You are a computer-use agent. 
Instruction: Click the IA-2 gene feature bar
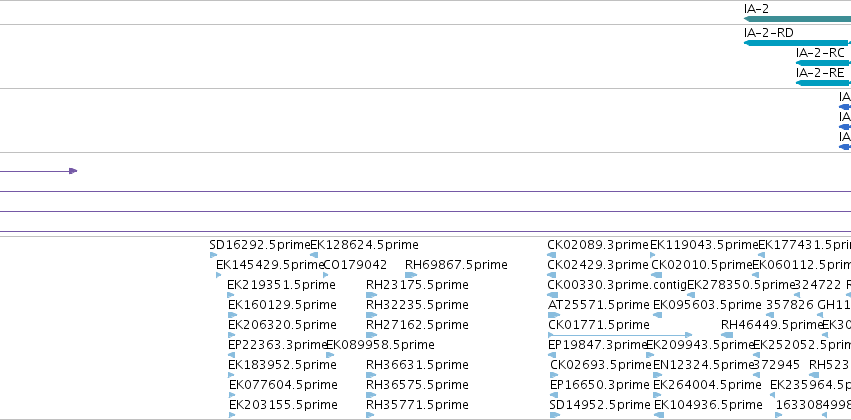pos(797,19)
